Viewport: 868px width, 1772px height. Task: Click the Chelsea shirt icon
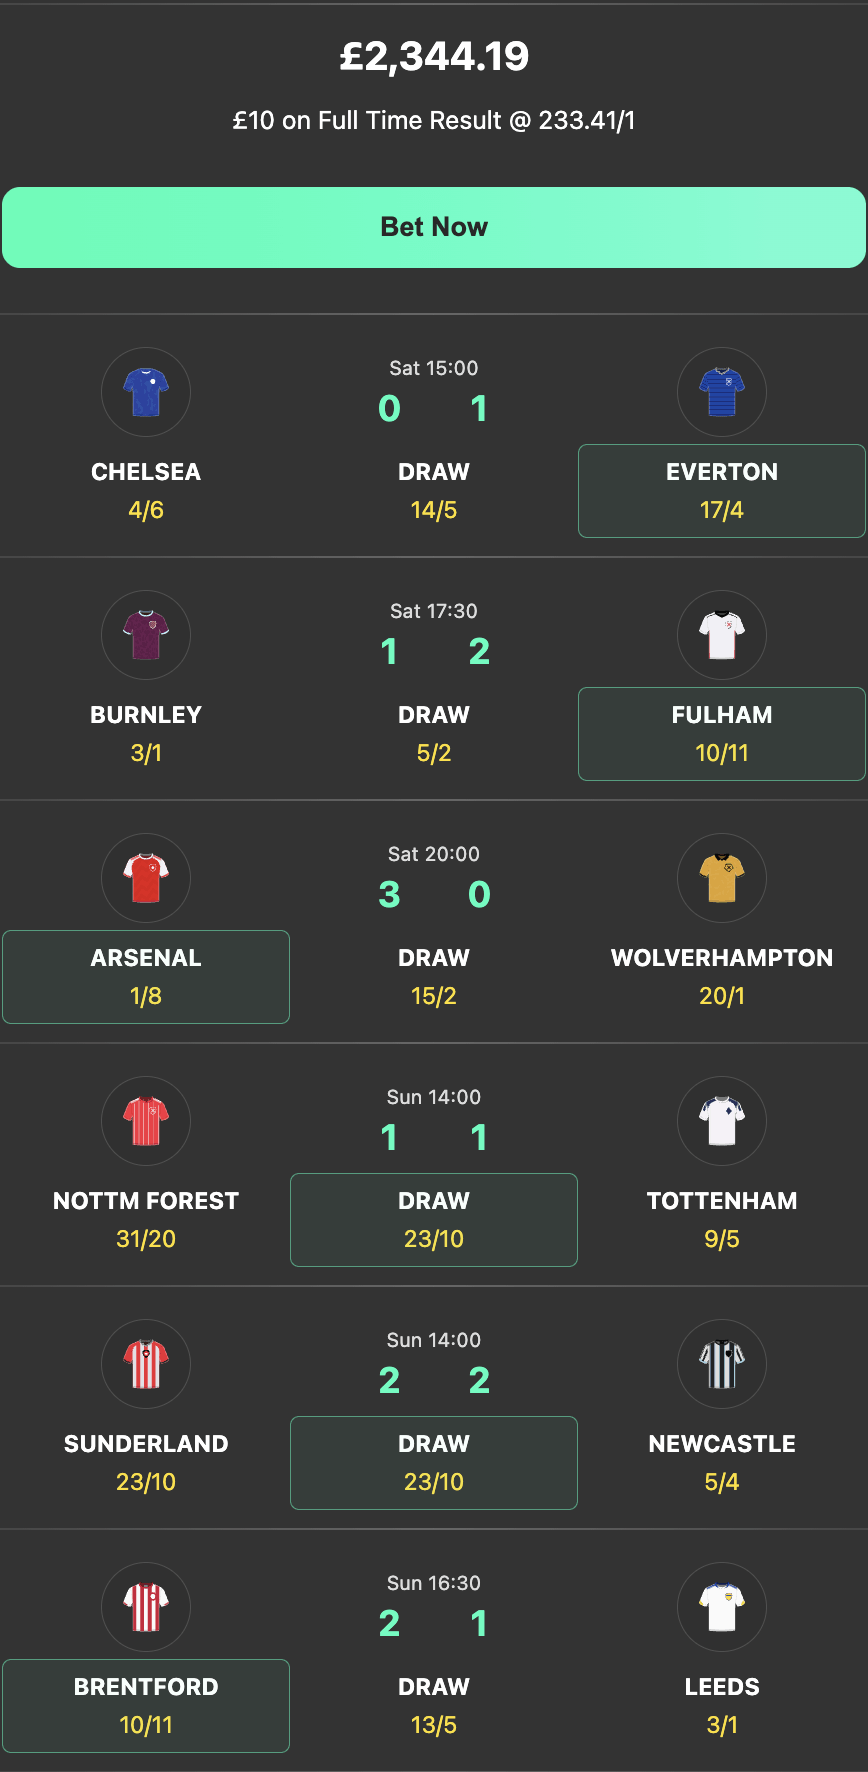(x=146, y=392)
